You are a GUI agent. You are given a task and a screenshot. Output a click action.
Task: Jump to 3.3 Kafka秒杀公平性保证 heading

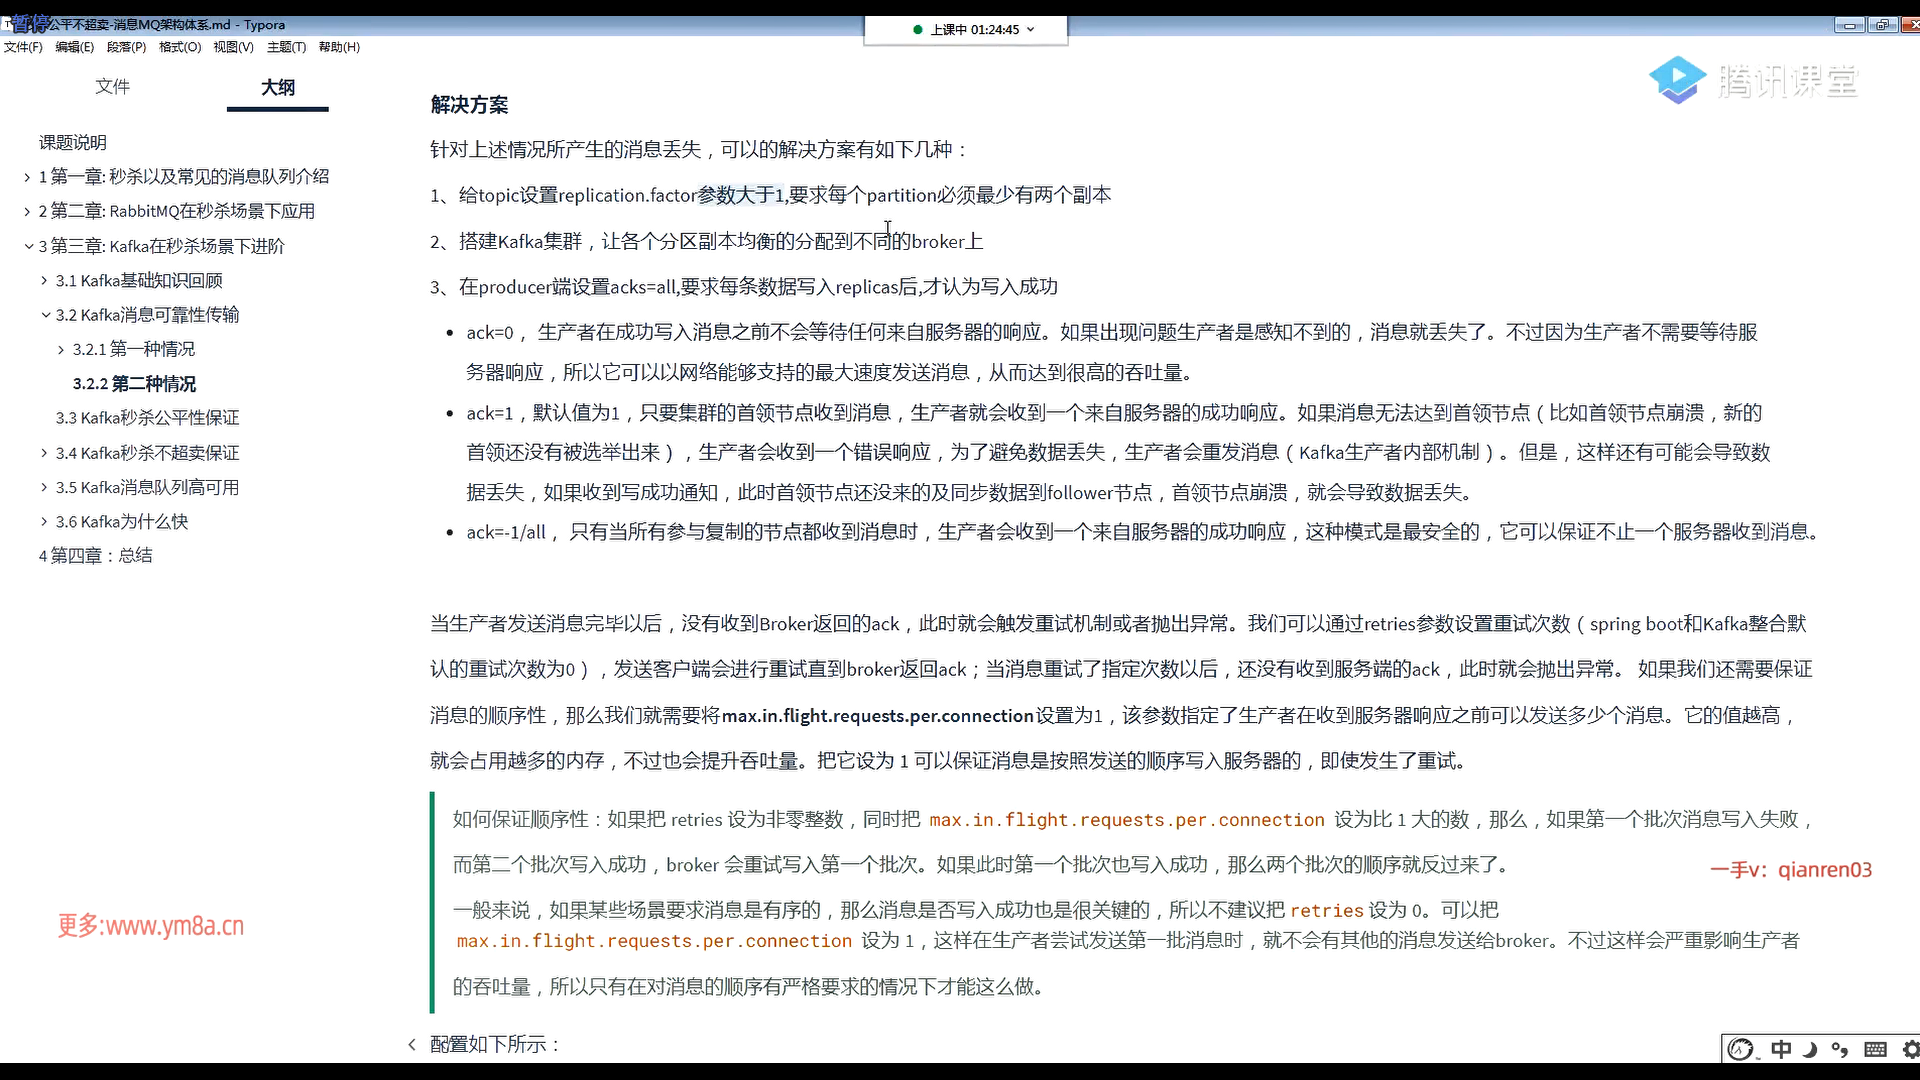(x=147, y=418)
